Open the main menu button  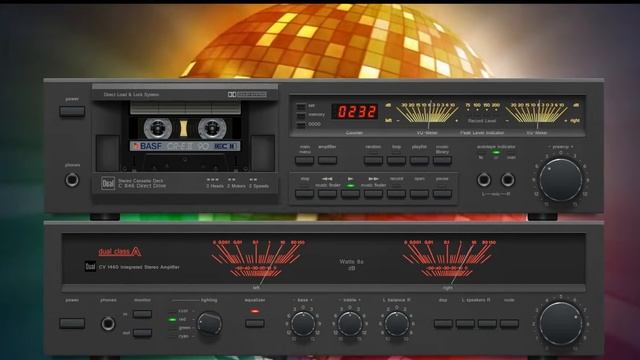point(304,160)
